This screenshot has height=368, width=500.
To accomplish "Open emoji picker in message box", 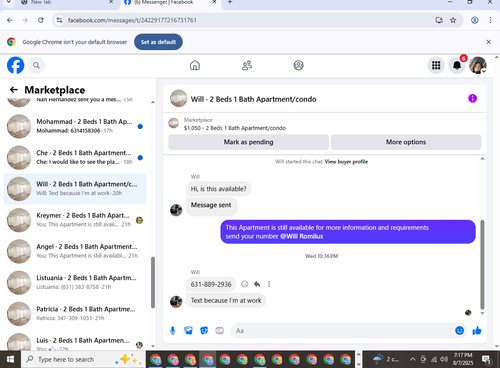I will coord(459,330).
